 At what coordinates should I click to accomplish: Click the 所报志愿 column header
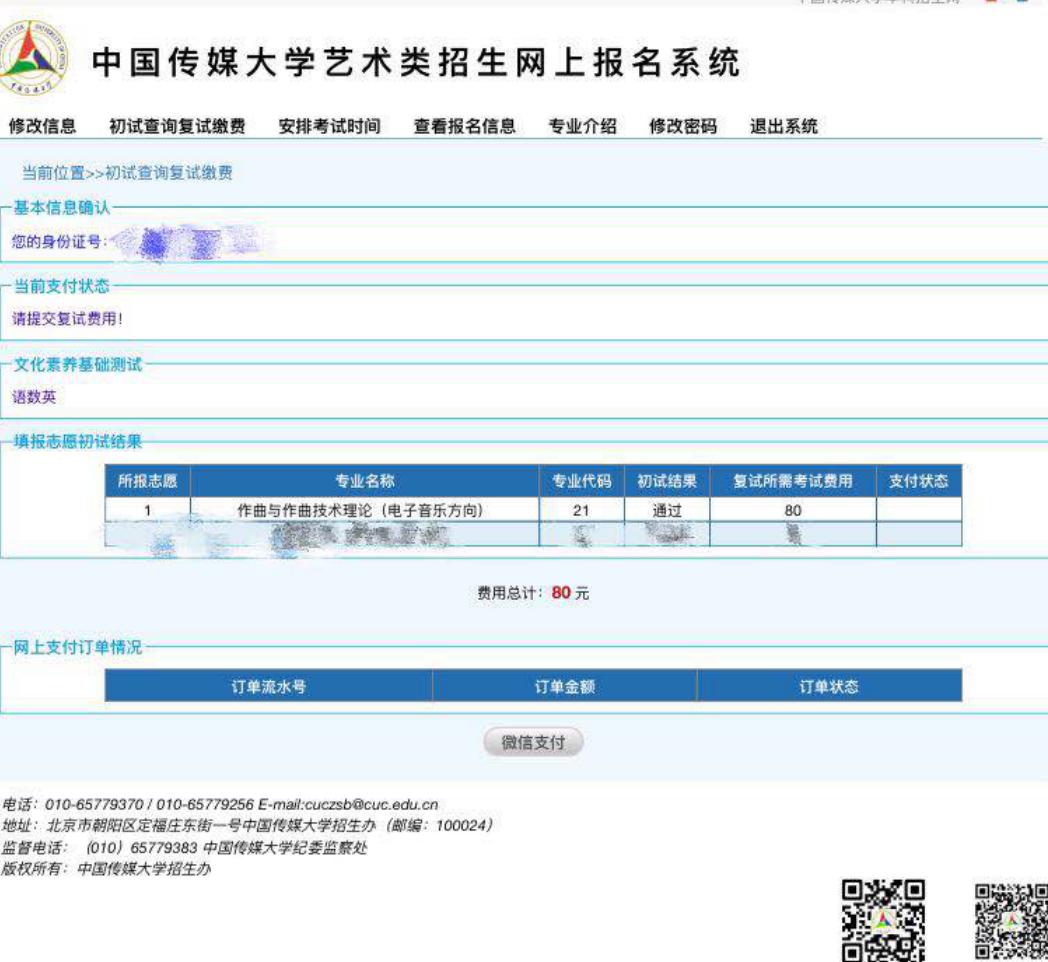point(148,481)
